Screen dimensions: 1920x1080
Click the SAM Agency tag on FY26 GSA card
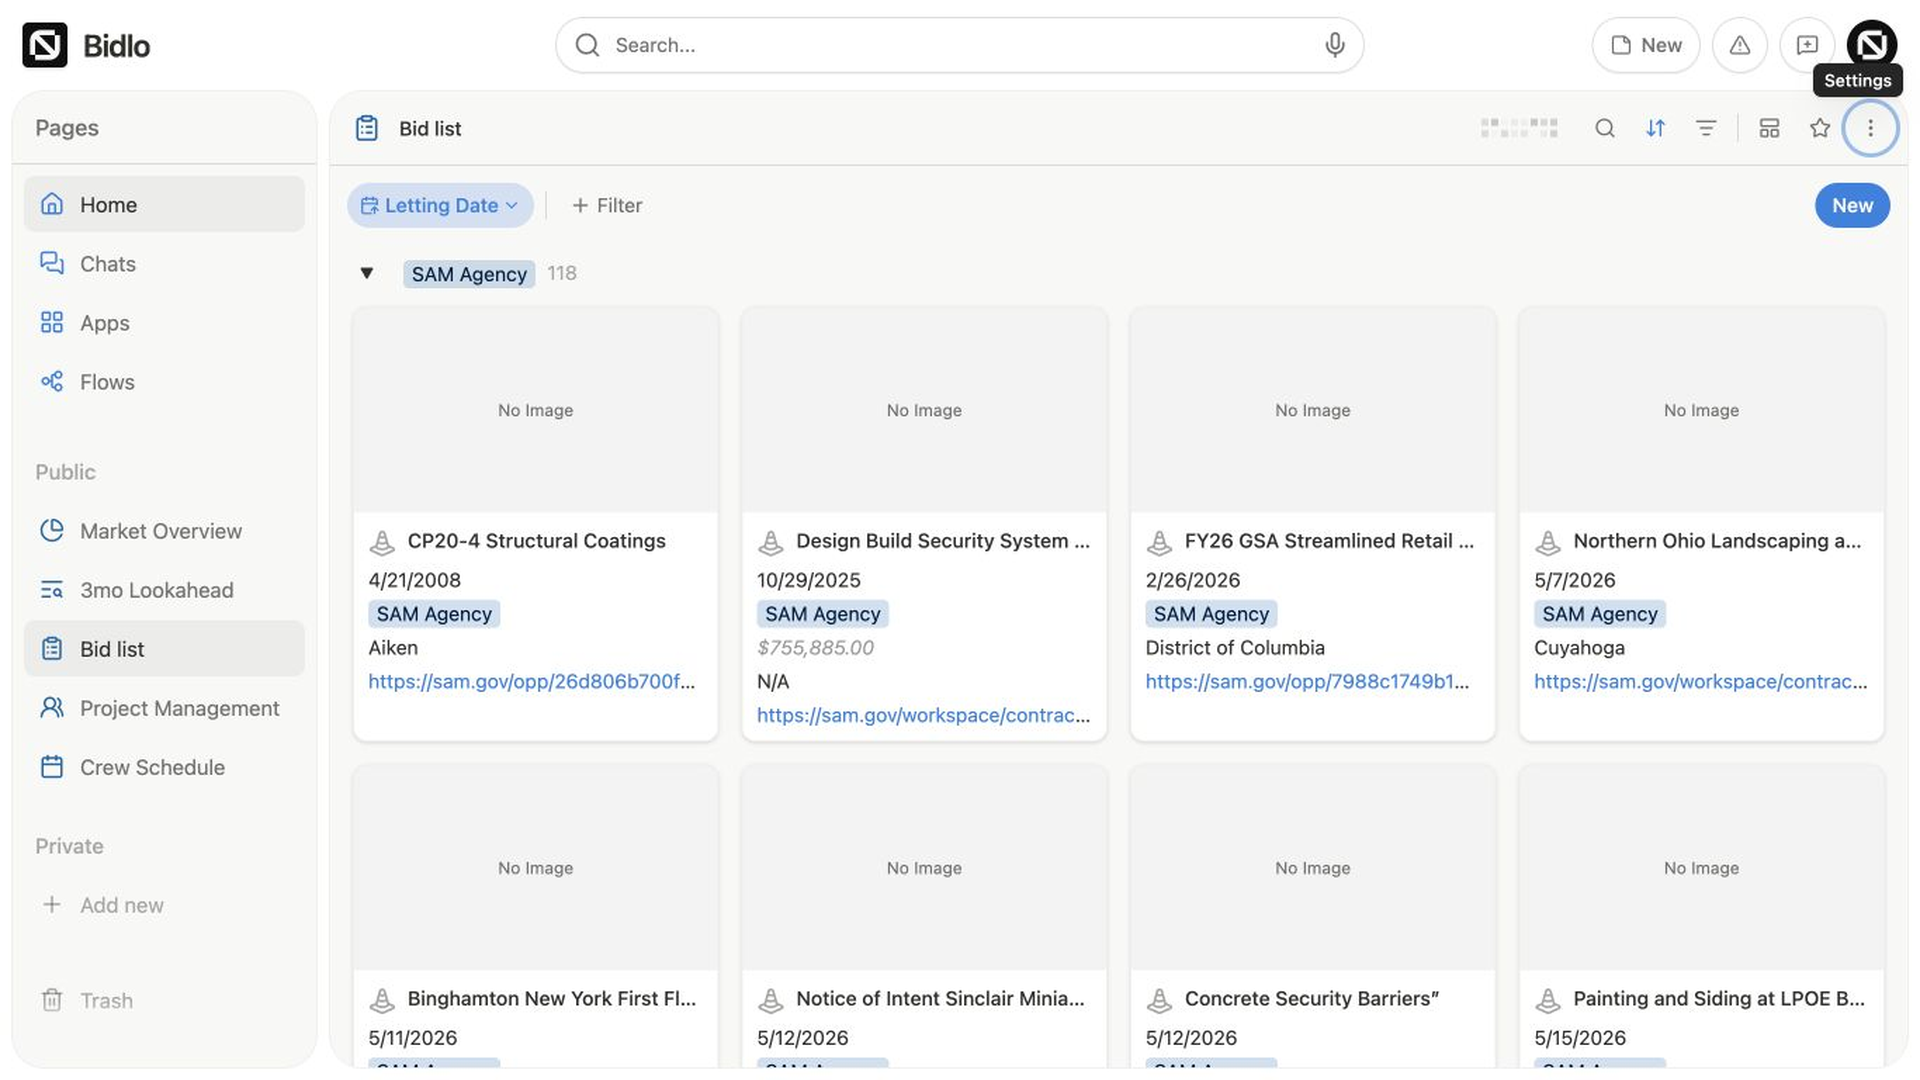tap(1211, 614)
